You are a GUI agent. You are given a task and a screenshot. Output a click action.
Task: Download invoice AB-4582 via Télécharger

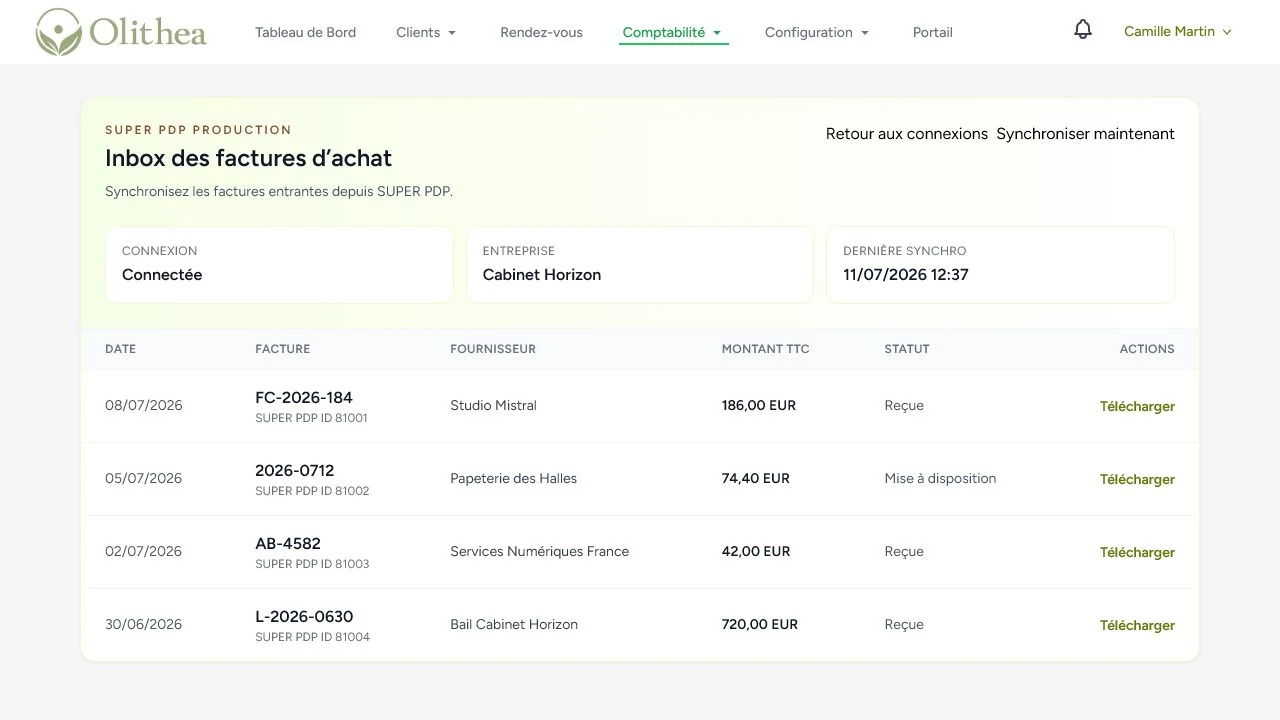click(1137, 552)
